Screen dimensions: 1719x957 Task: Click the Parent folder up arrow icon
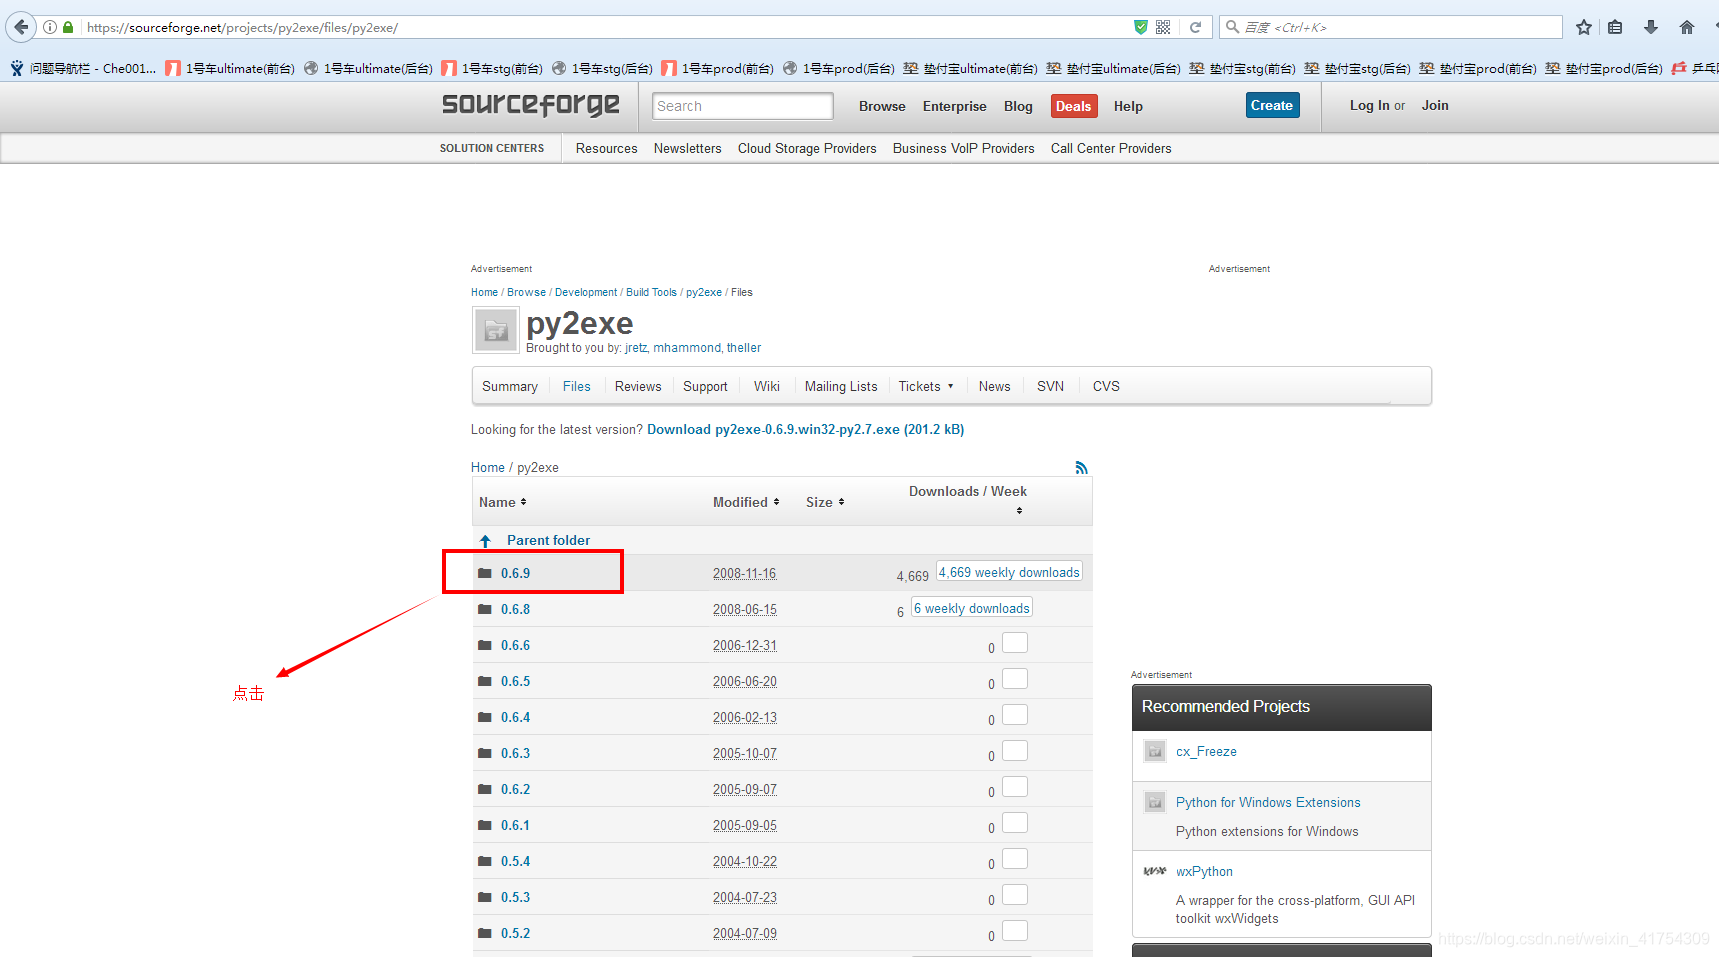[x=485, y=541]
